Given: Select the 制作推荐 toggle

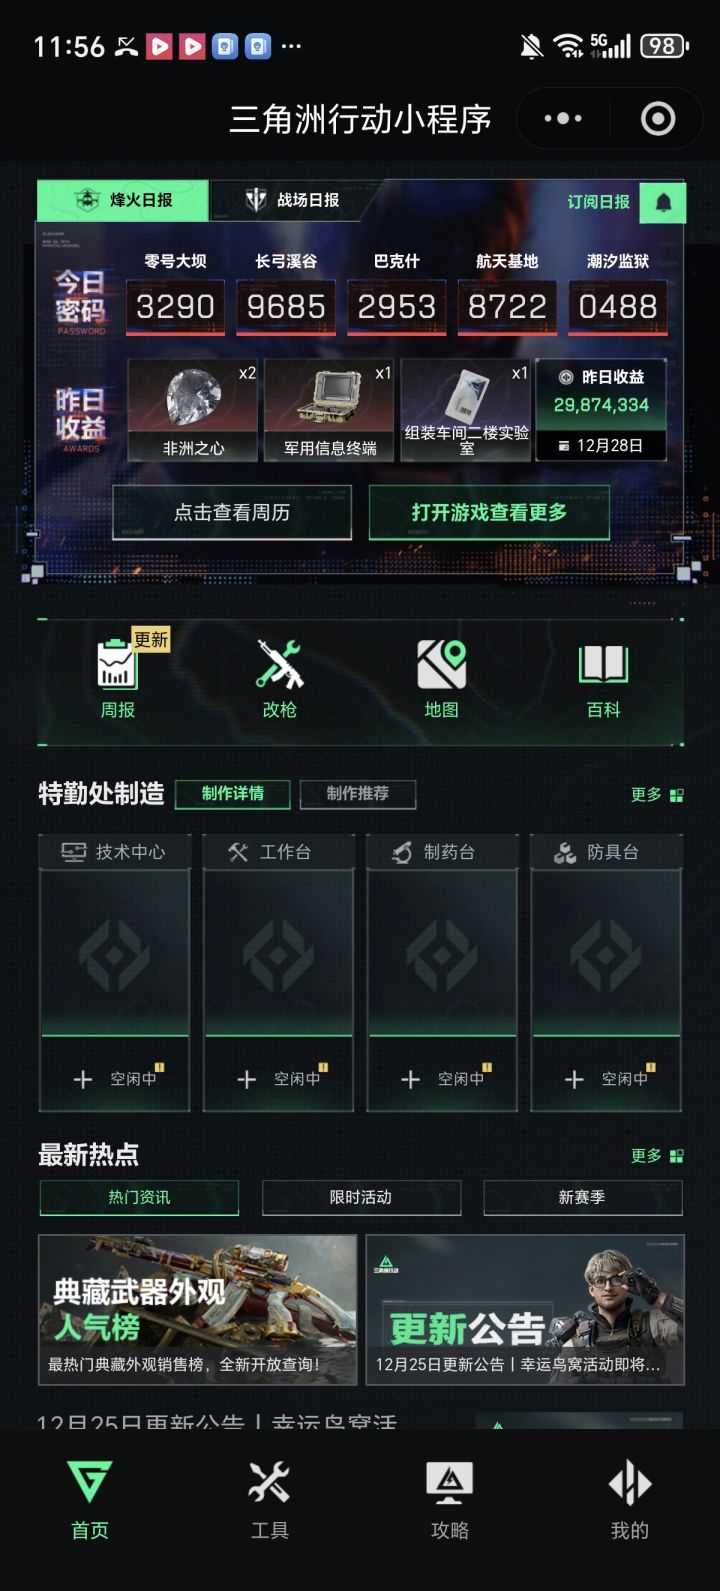Looking at the screenshot, I should pyautogui.click(x=358, y=794).
